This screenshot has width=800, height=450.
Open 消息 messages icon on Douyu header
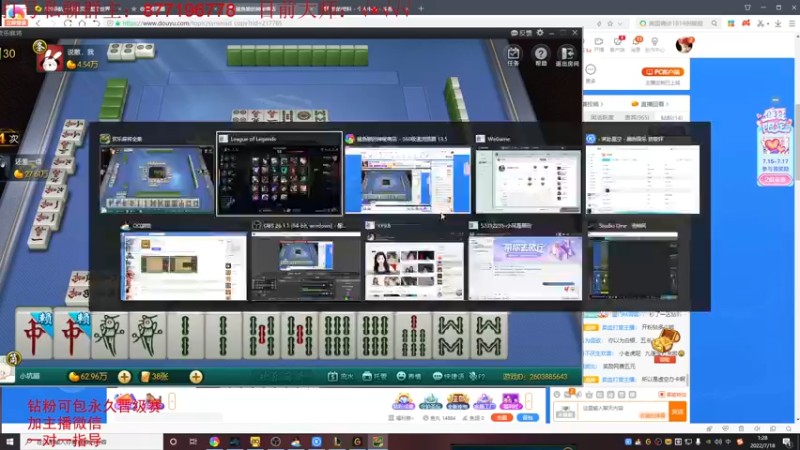[636, 44]
